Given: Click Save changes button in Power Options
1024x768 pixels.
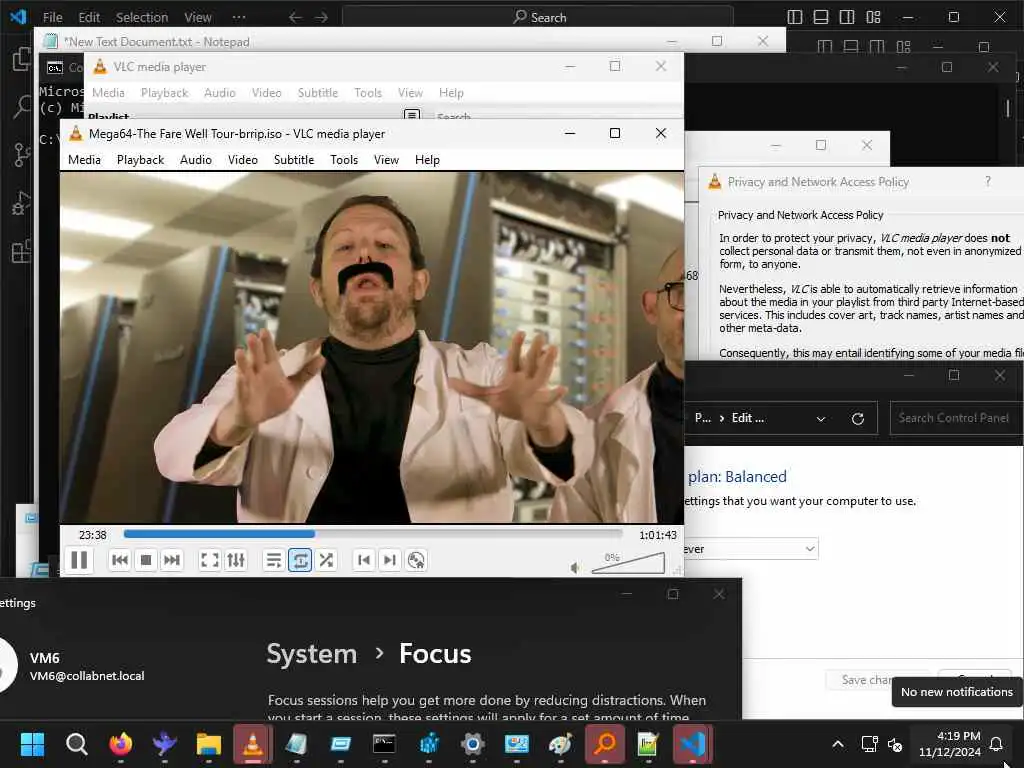Looking at the screenshot, I should click(x=867, y=680).
